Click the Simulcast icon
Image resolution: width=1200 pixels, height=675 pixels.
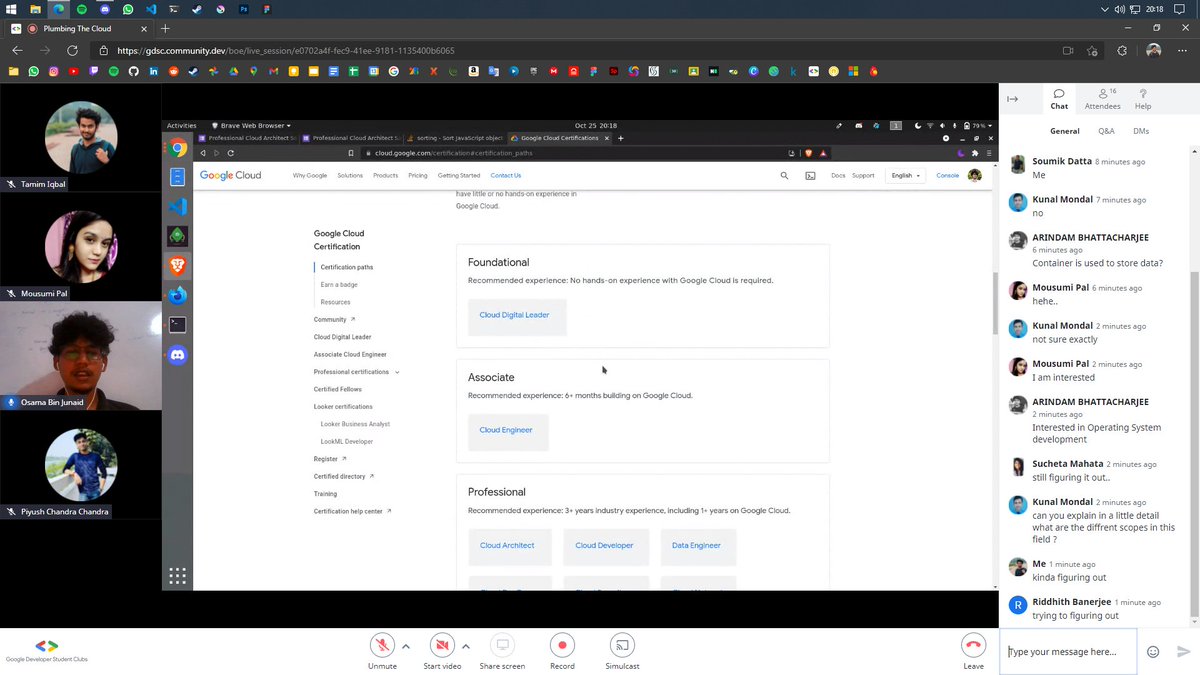click(x=622, y=645)
